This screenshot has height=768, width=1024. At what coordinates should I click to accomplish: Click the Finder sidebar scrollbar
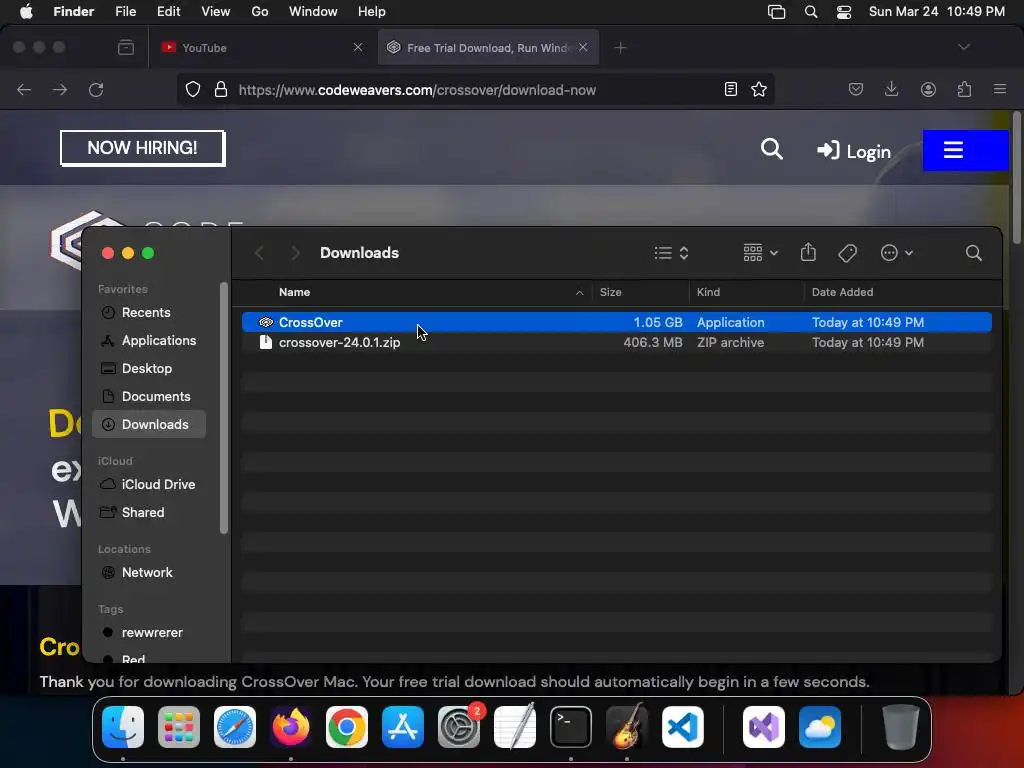pyautogui.click(x=224, y=408)
